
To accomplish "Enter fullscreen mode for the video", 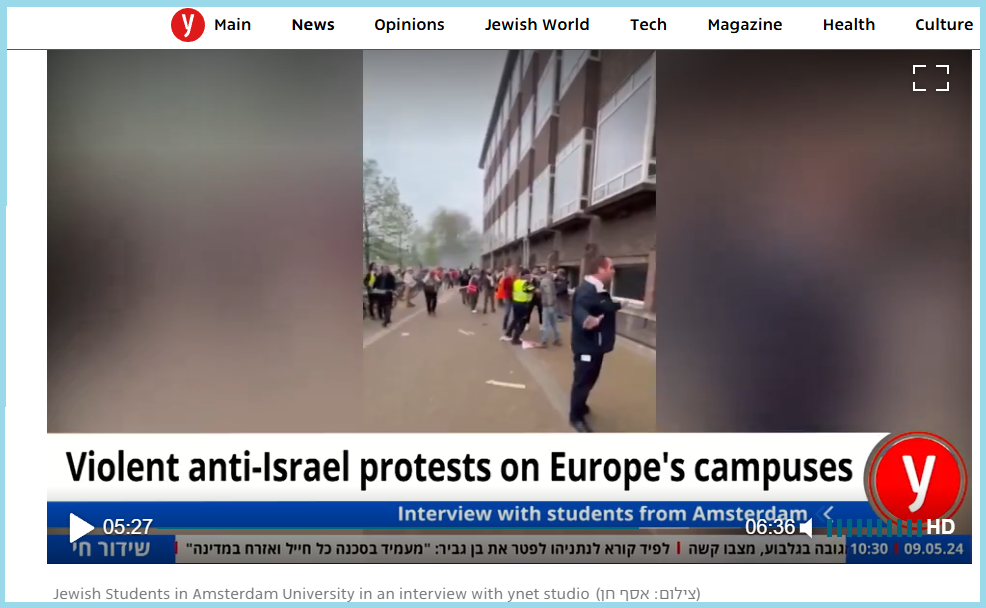I will click(x=931, y=78).
